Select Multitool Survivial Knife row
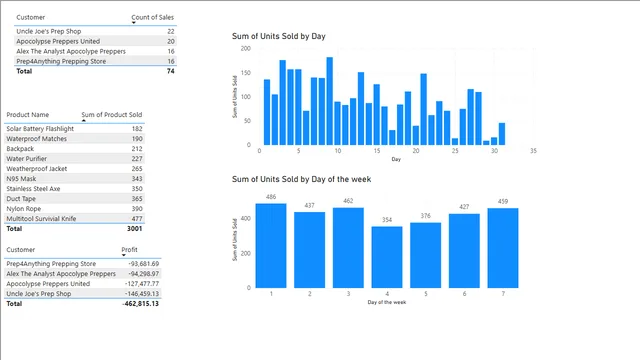640x360 pixels. click(75, 219)
